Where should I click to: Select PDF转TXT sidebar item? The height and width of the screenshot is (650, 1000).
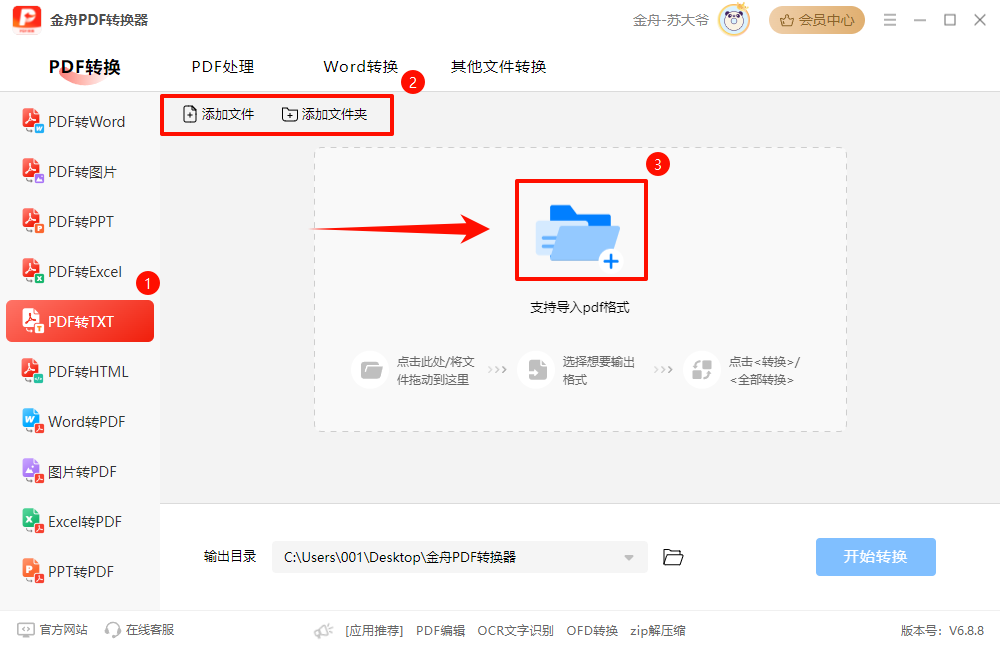coord(80,321)
